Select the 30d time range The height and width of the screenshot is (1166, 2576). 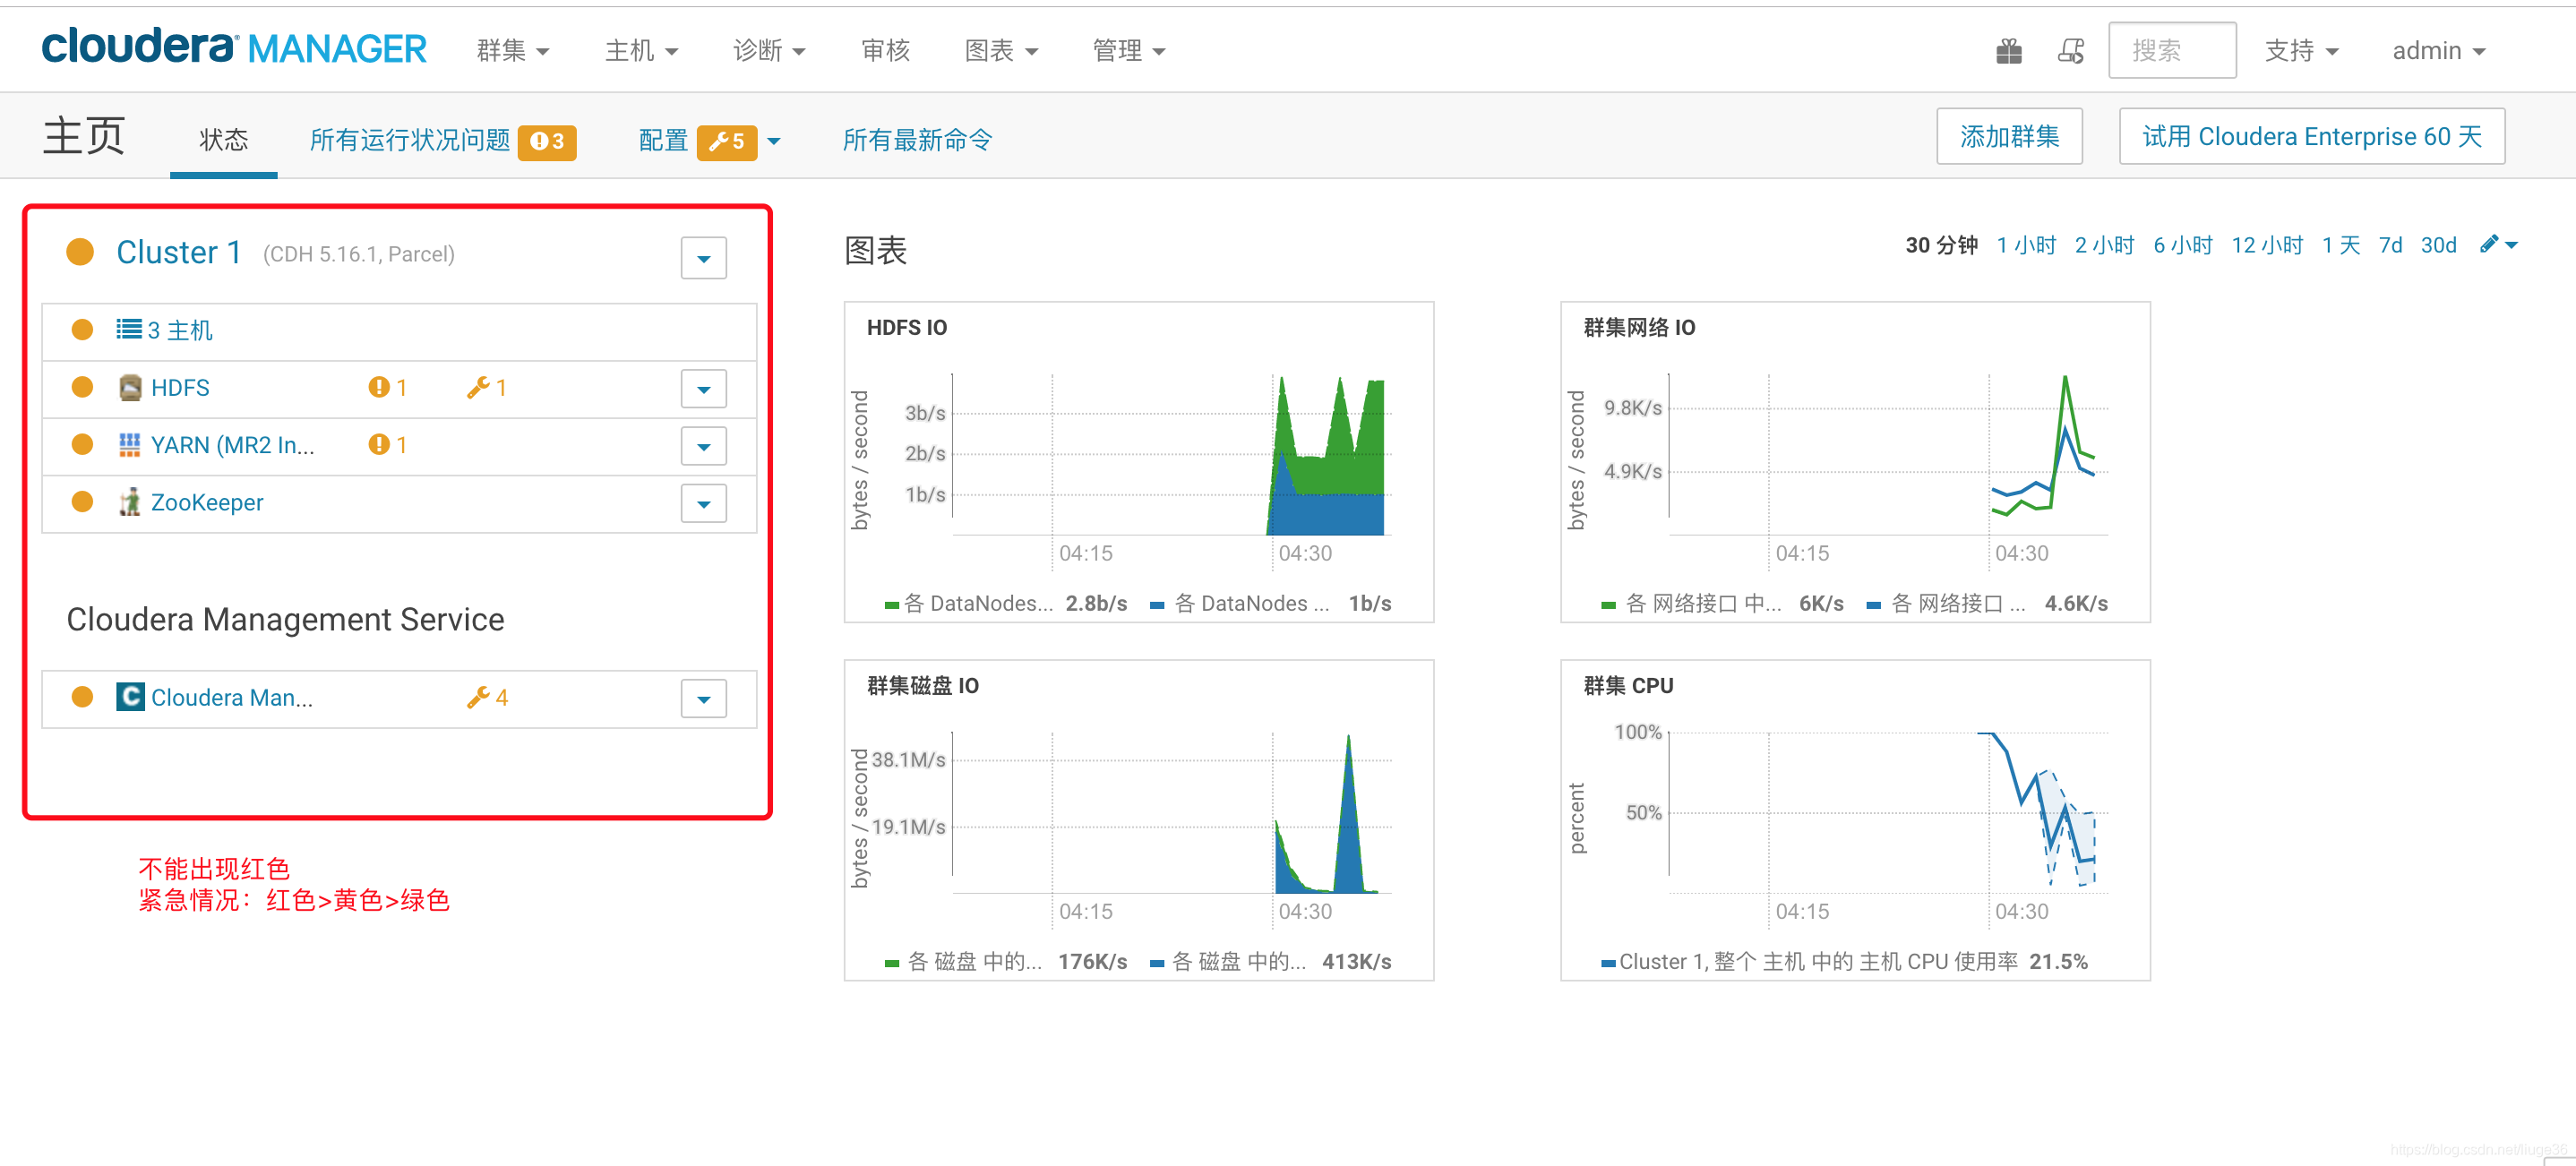pos(2438,245)
